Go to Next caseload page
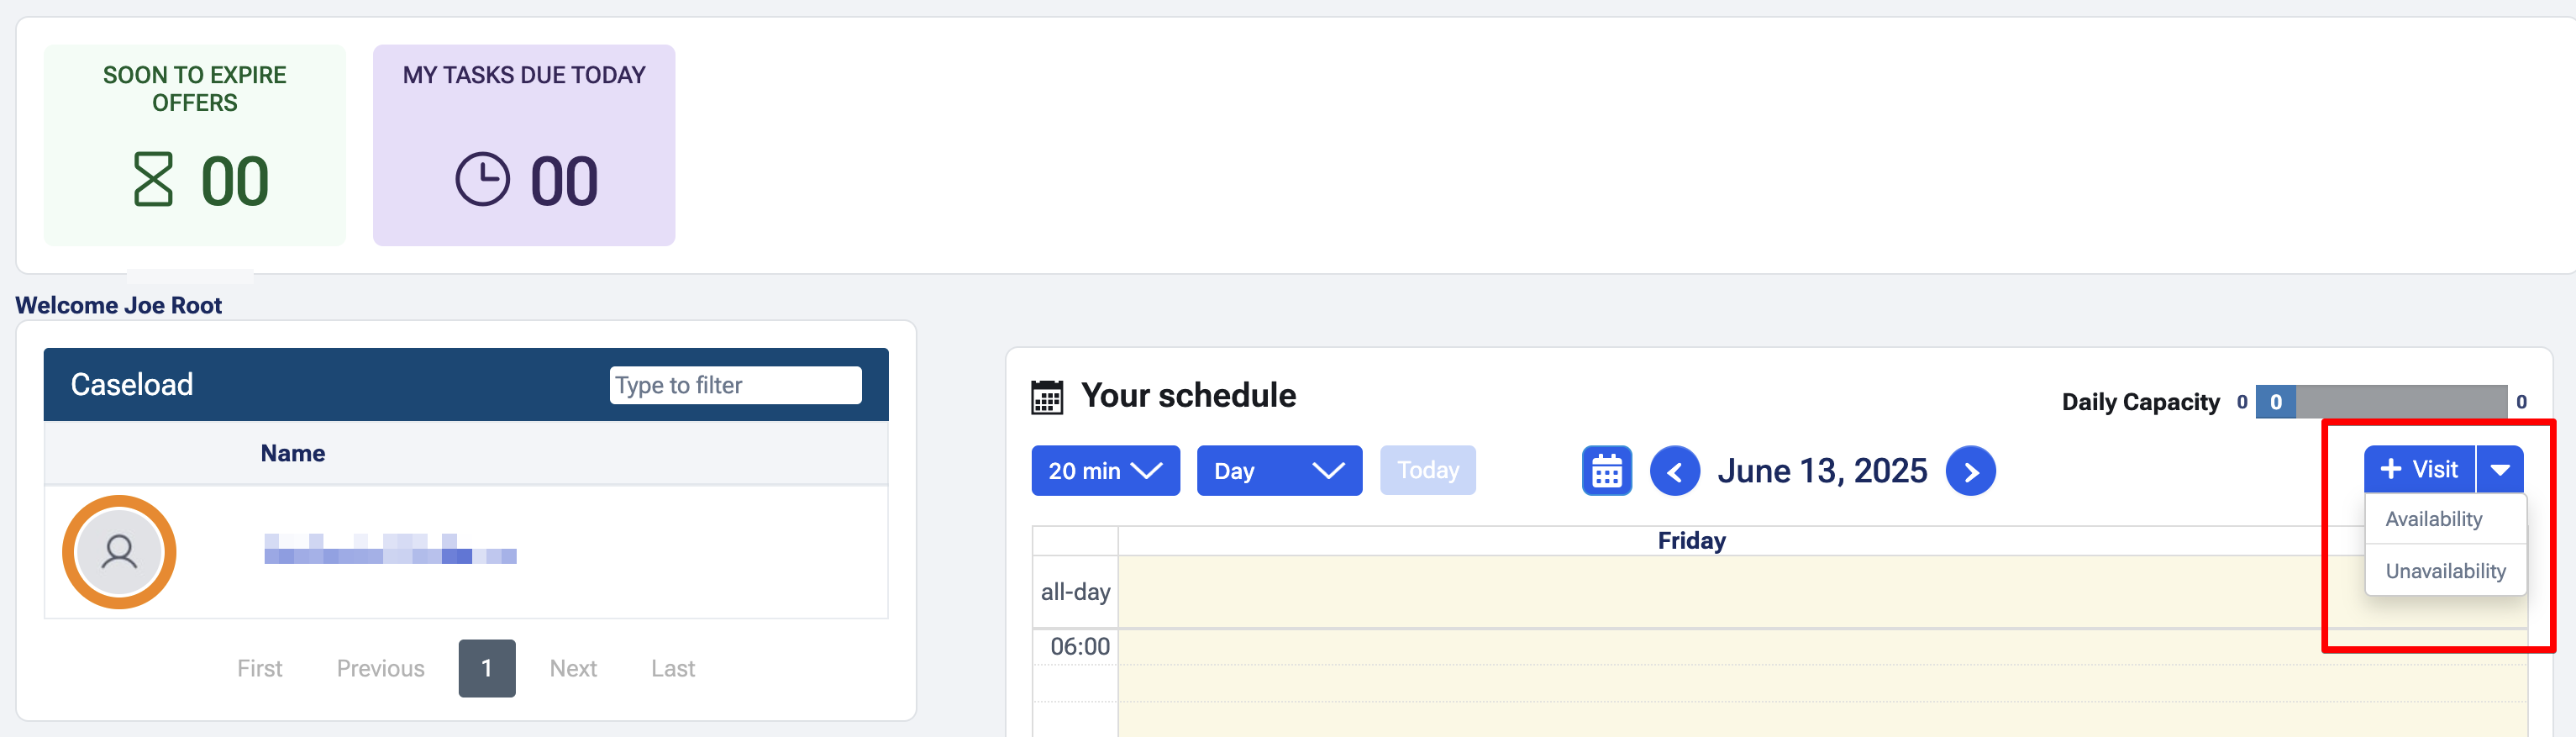2576x737 pixels. tap(573, 668)
